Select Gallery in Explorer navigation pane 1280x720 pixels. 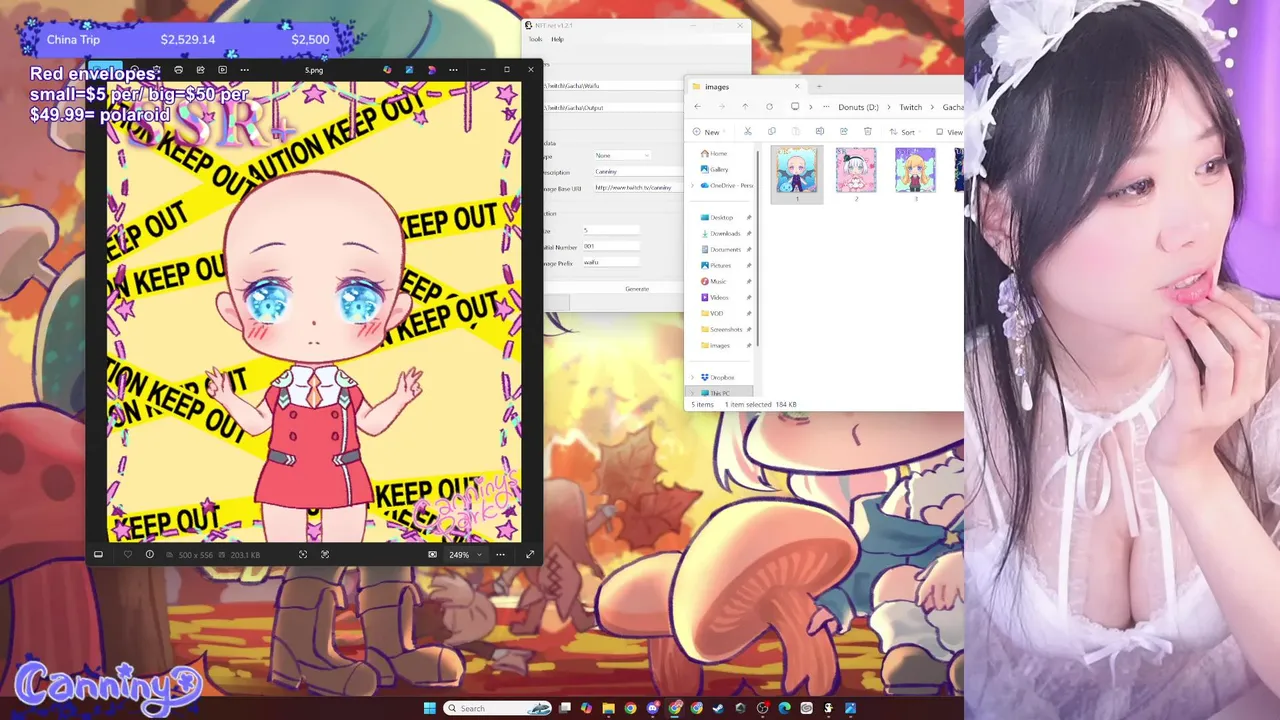click(x=715, y=169)
